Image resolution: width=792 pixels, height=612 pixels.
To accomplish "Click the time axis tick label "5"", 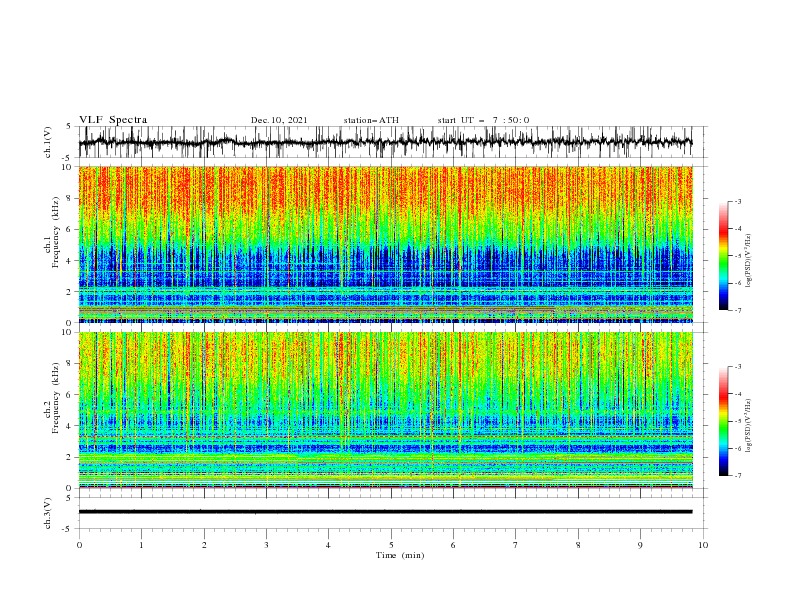I will 391,545.
